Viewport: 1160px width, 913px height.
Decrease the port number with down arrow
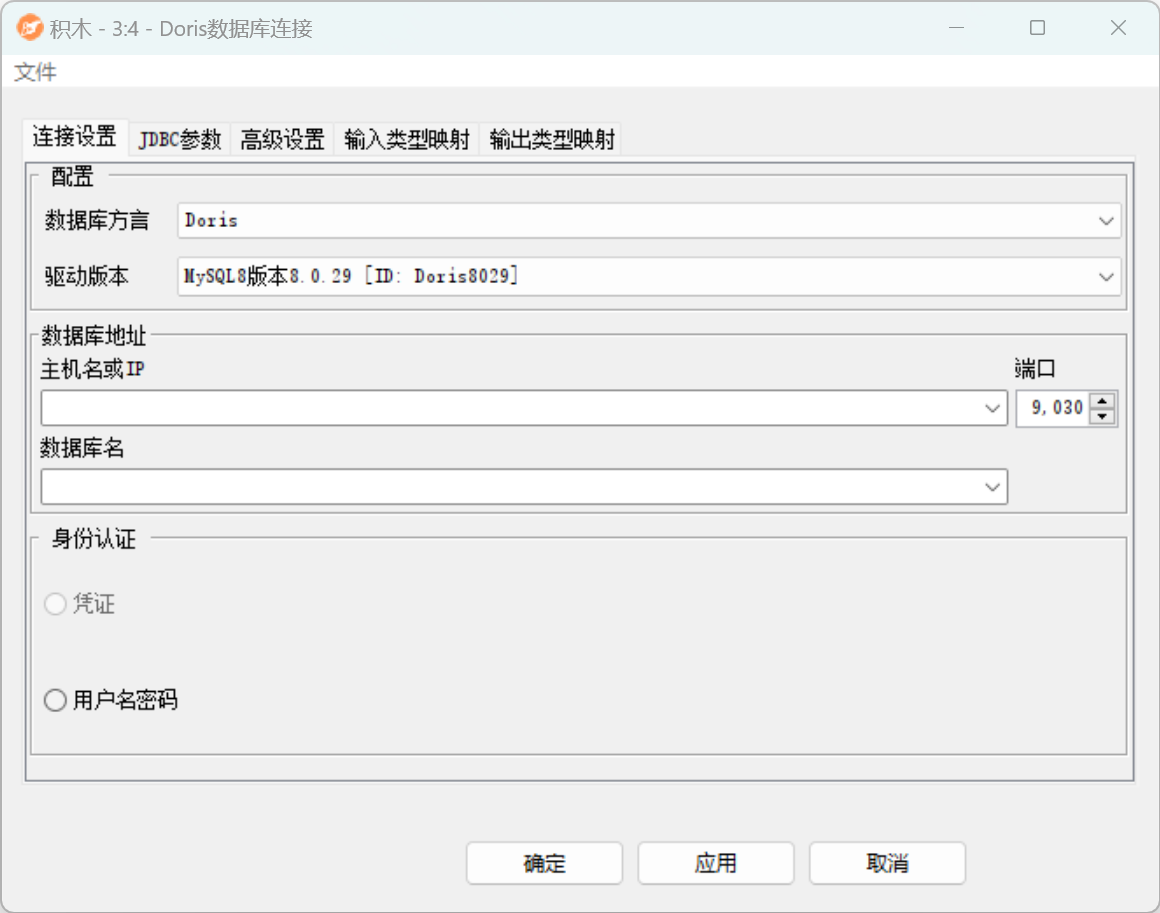(x=1102, y=416)
